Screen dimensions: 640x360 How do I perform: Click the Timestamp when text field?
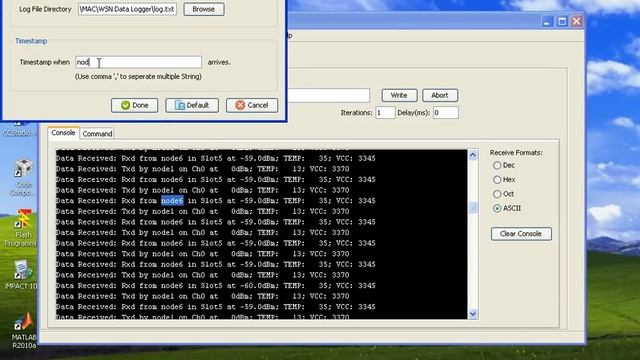click(138, 62)
